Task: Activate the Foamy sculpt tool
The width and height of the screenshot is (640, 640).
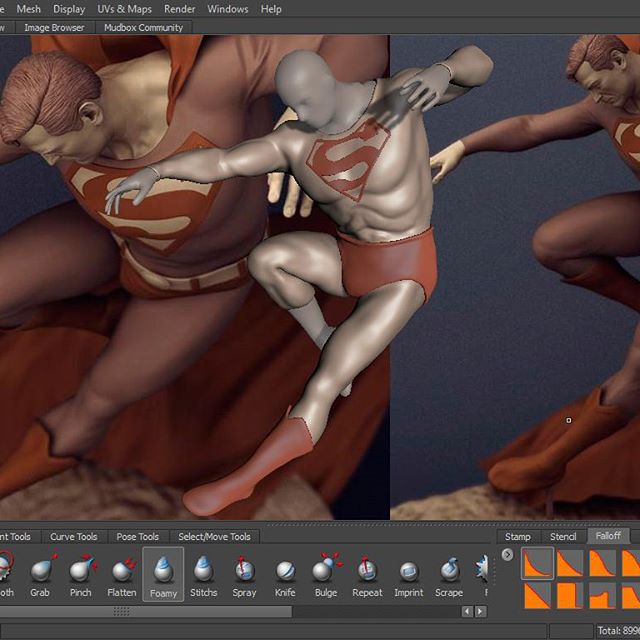Action: [163, 572]
